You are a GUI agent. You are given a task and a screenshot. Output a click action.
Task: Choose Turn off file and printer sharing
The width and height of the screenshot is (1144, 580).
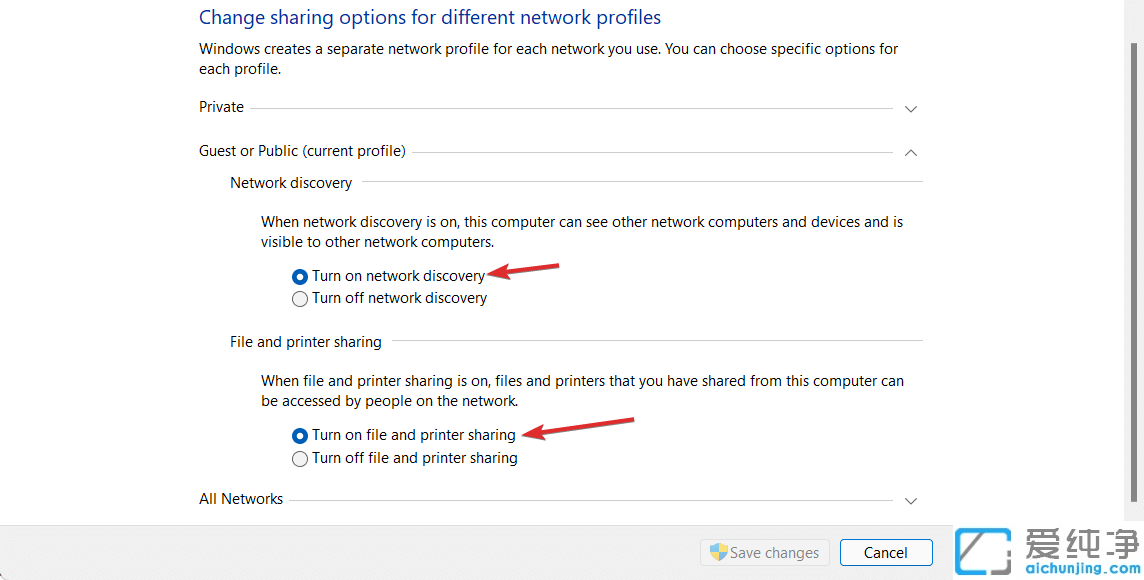click(x=300, y=459)
